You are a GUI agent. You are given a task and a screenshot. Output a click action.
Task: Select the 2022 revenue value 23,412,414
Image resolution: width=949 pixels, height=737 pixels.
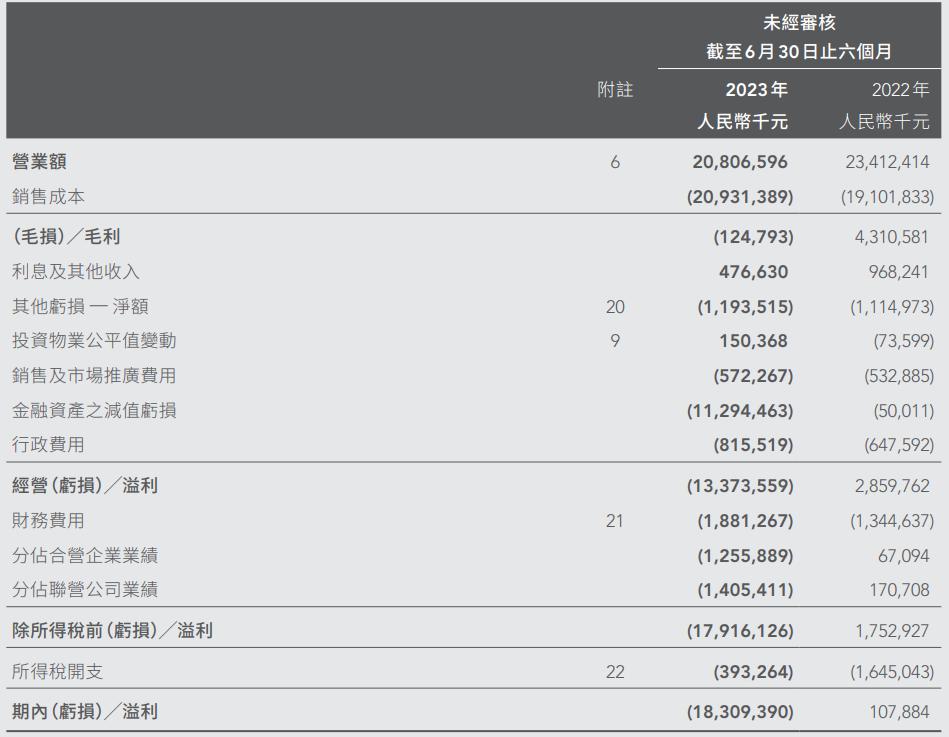click(881, 161)
